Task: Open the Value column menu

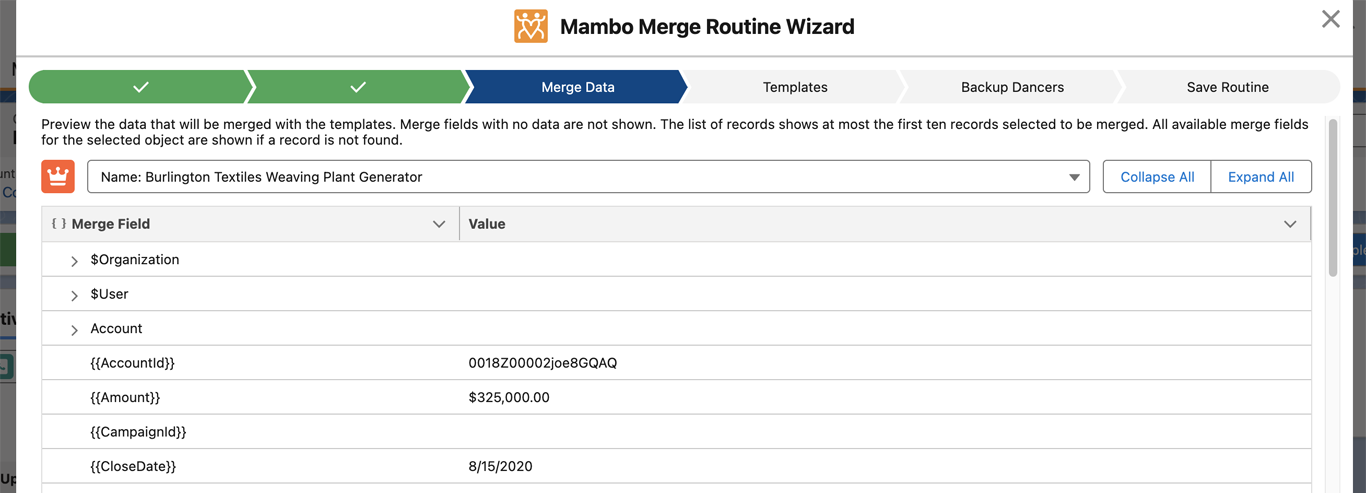Action: pyautogui.click(x=1290, y=224)
